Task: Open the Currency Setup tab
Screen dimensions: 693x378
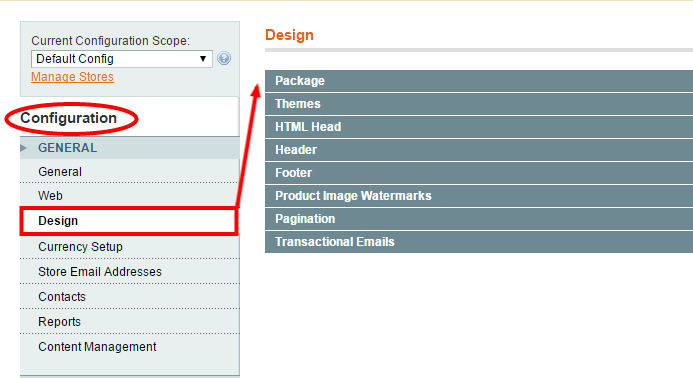Action: 129,247
